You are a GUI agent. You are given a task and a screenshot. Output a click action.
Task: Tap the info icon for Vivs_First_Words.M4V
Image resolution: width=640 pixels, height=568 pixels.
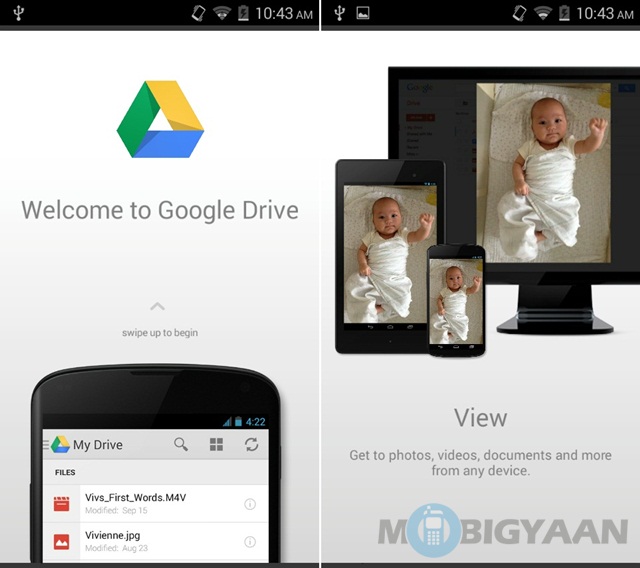point(250,504)
